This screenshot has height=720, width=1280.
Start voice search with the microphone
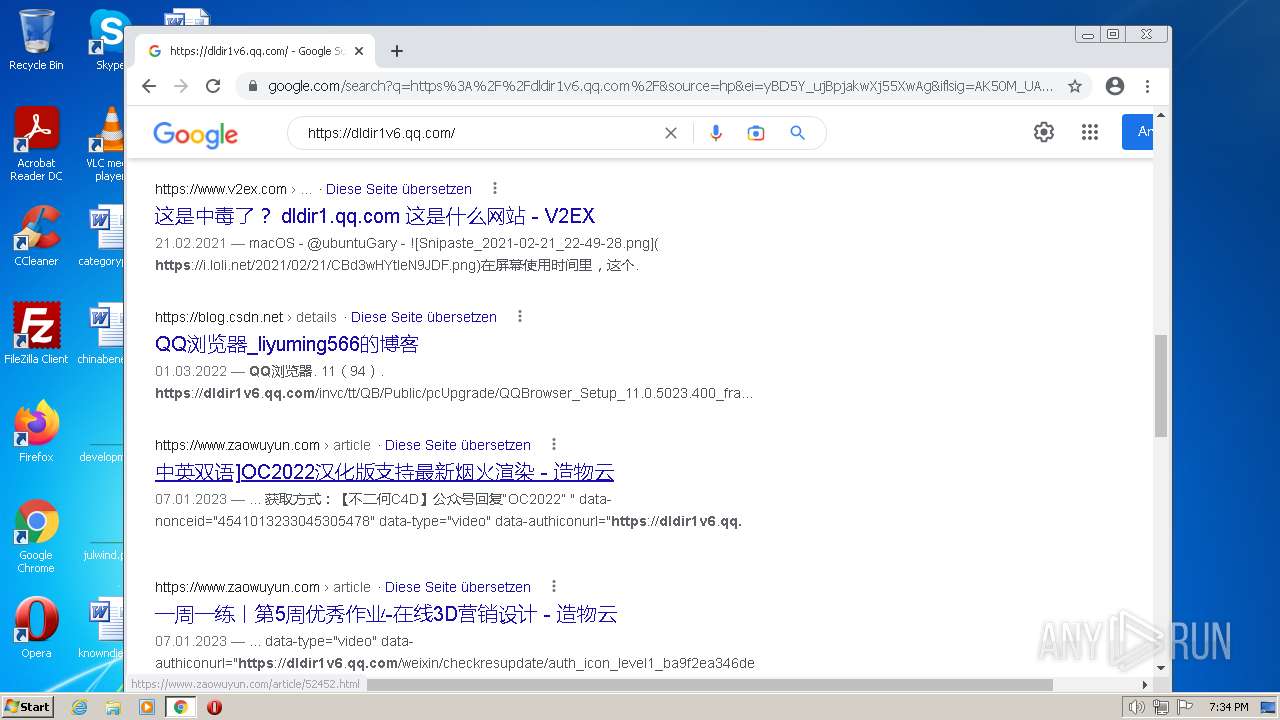pyautogui.click(x=715, y=133)
